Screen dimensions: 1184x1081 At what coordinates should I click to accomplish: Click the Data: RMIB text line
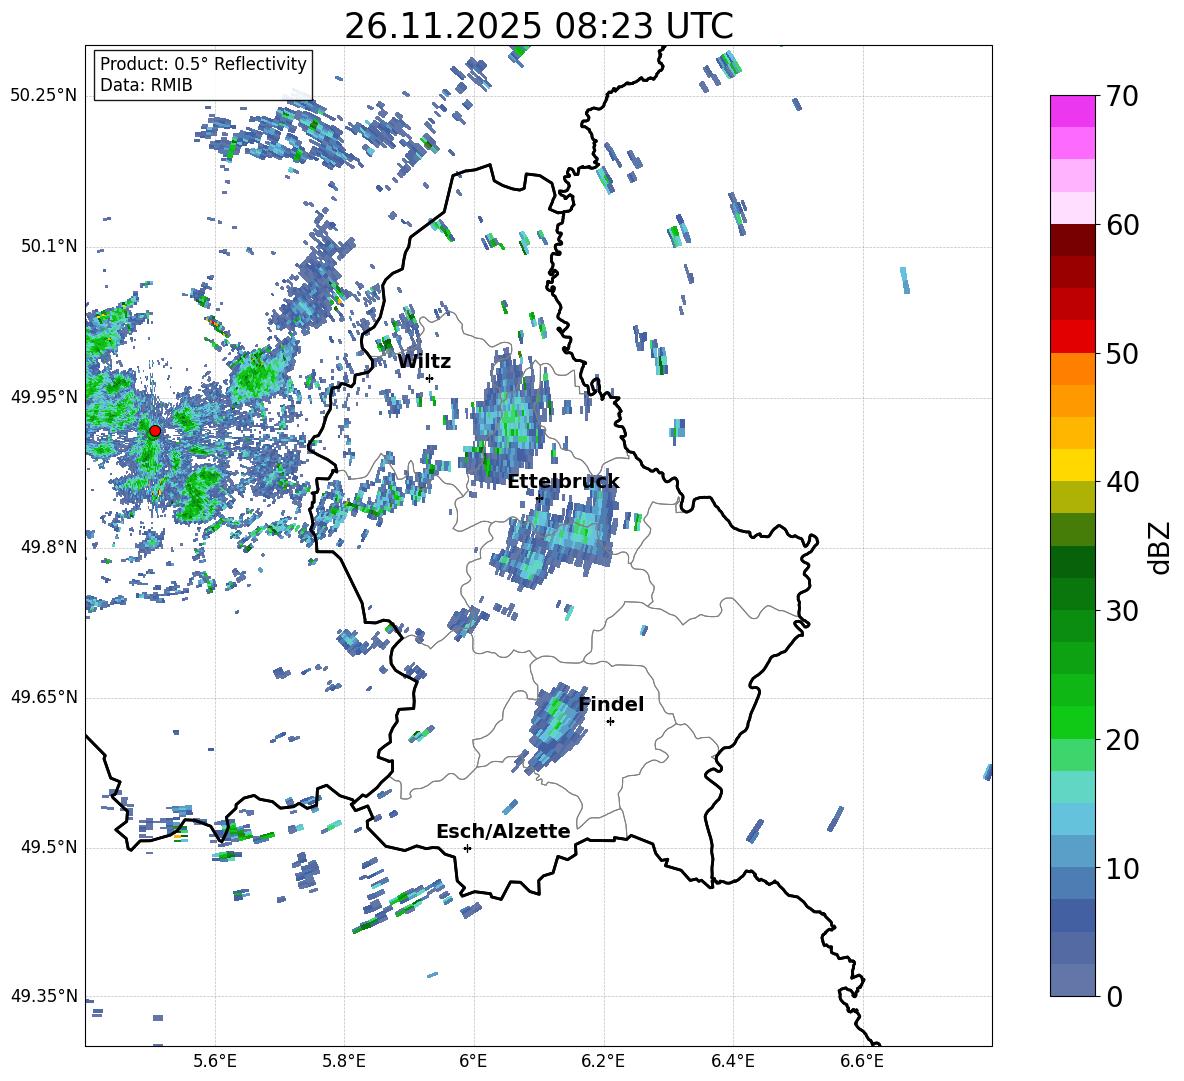click(x=146, y=85)
